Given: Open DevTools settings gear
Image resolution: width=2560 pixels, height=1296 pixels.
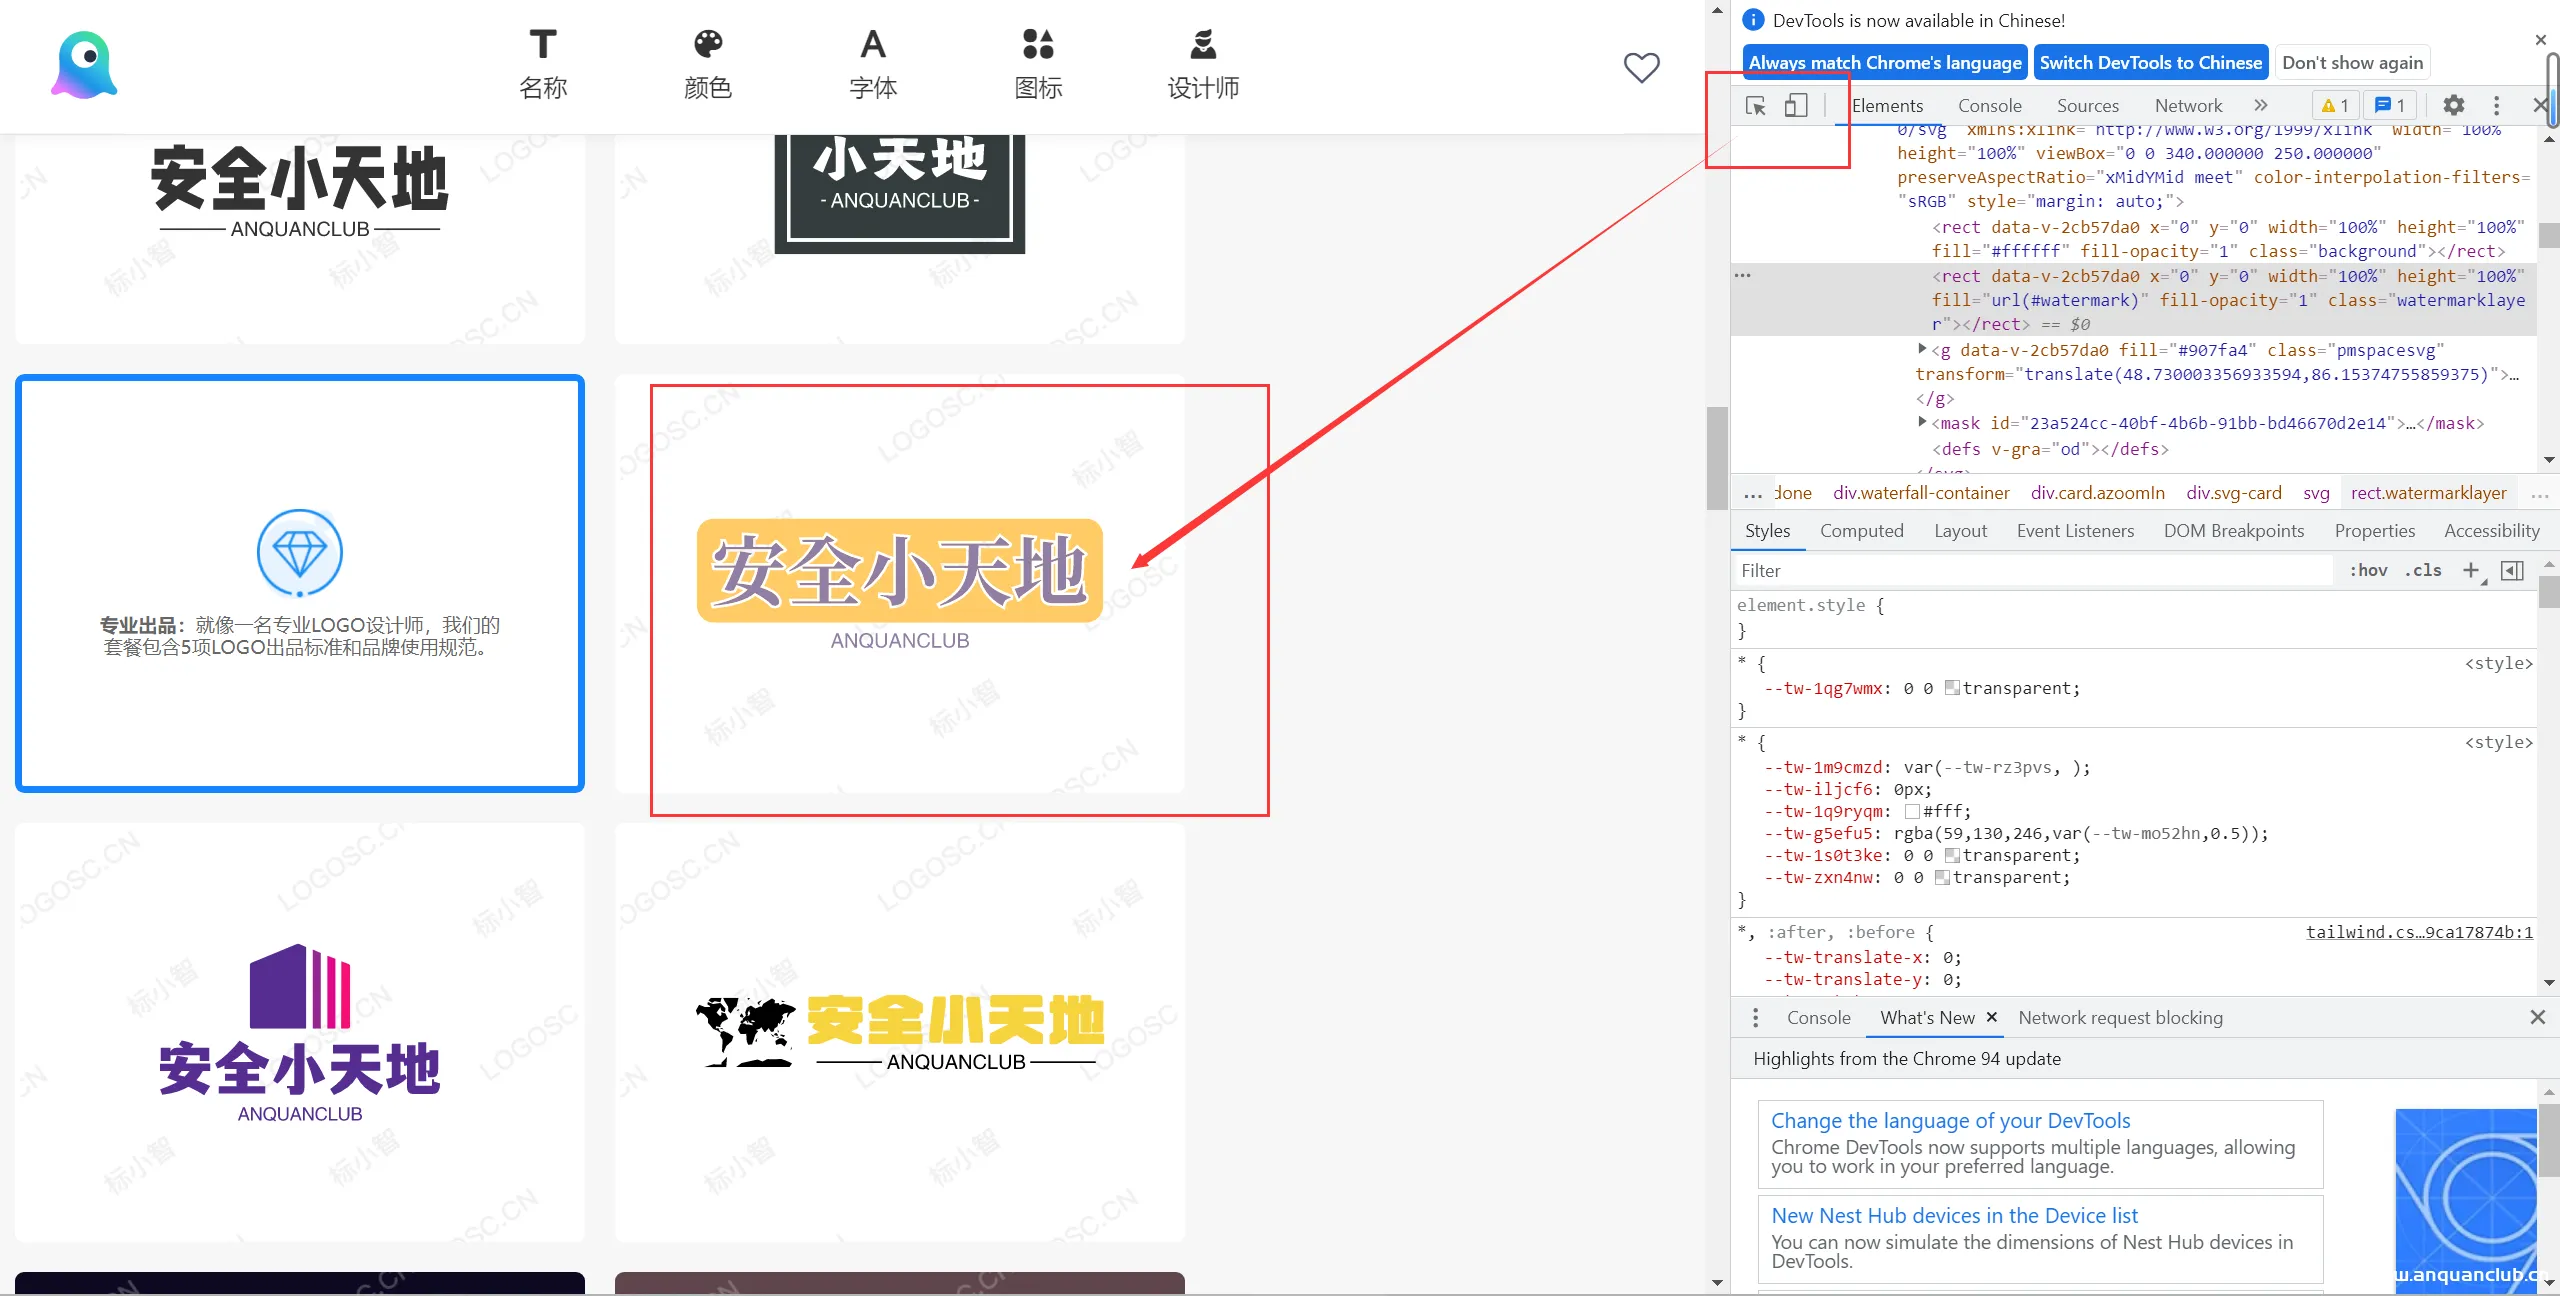Looking at the screenshot, I should click(x=2454, y=105).
